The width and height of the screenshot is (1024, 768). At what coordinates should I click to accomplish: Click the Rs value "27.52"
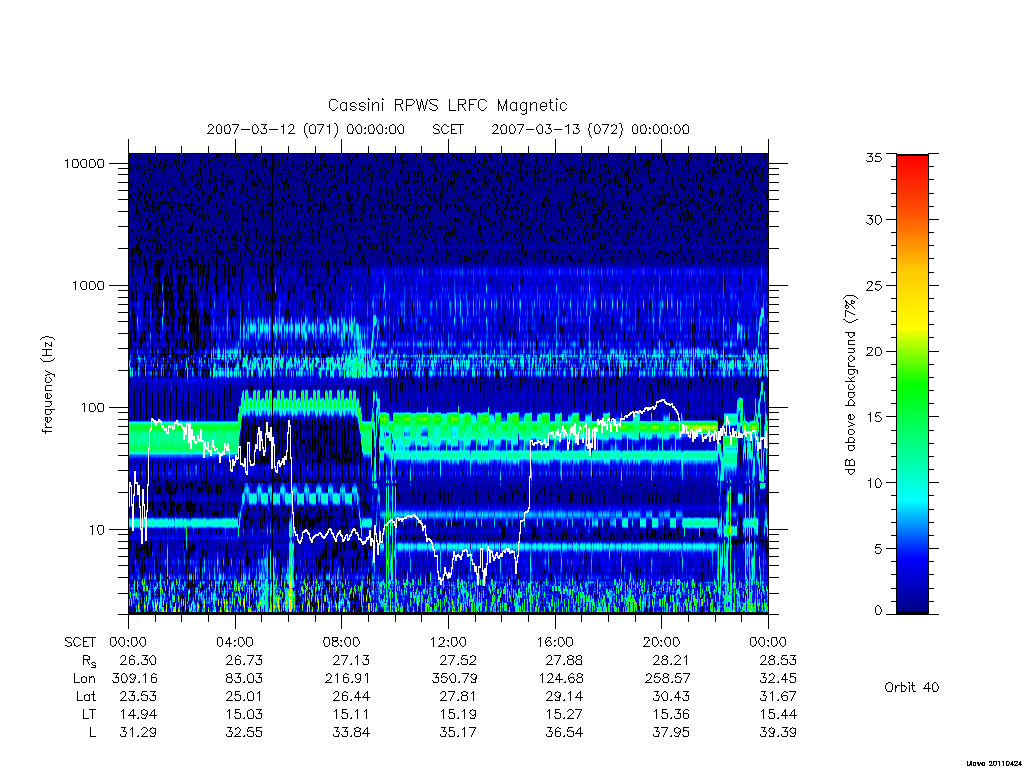click(x=458, y=660)
